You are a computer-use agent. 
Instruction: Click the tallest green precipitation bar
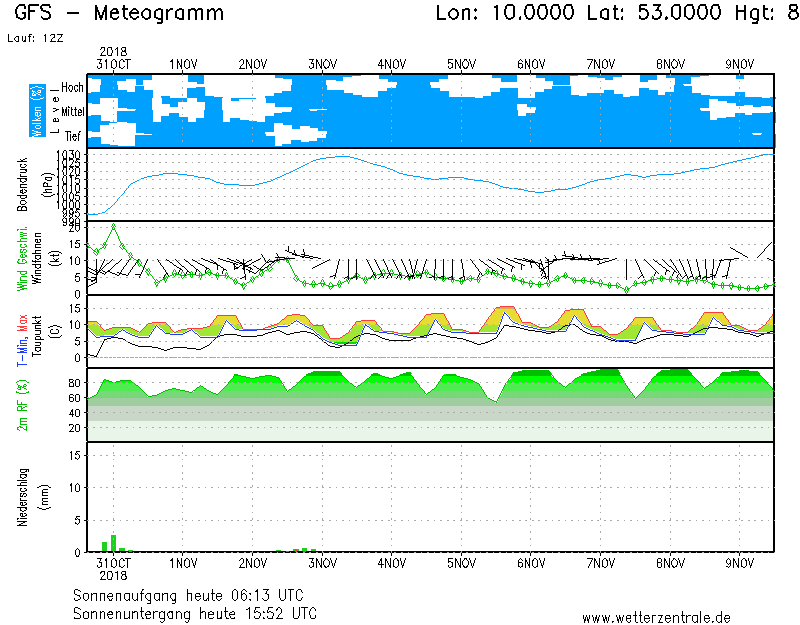click(x=113, y=544)
